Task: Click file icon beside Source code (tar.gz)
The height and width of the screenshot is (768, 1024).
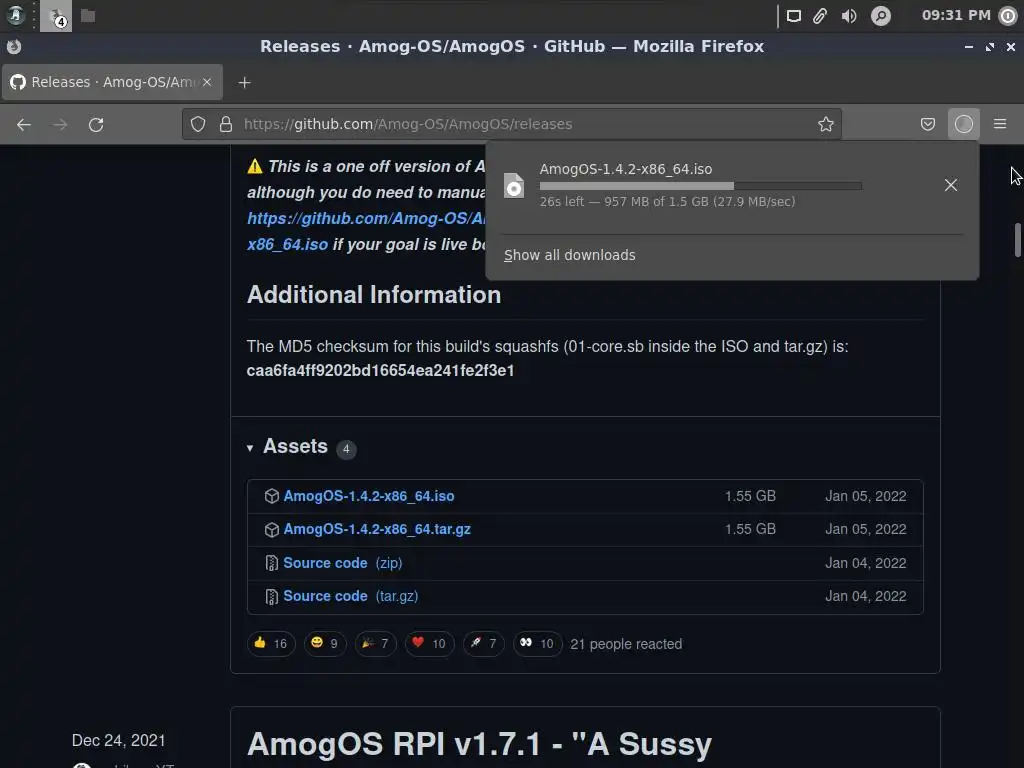Action: [x=272, y=596]
